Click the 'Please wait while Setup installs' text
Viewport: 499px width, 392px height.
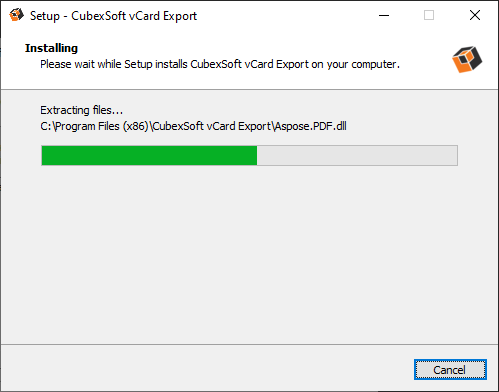[x=114, y=64]
